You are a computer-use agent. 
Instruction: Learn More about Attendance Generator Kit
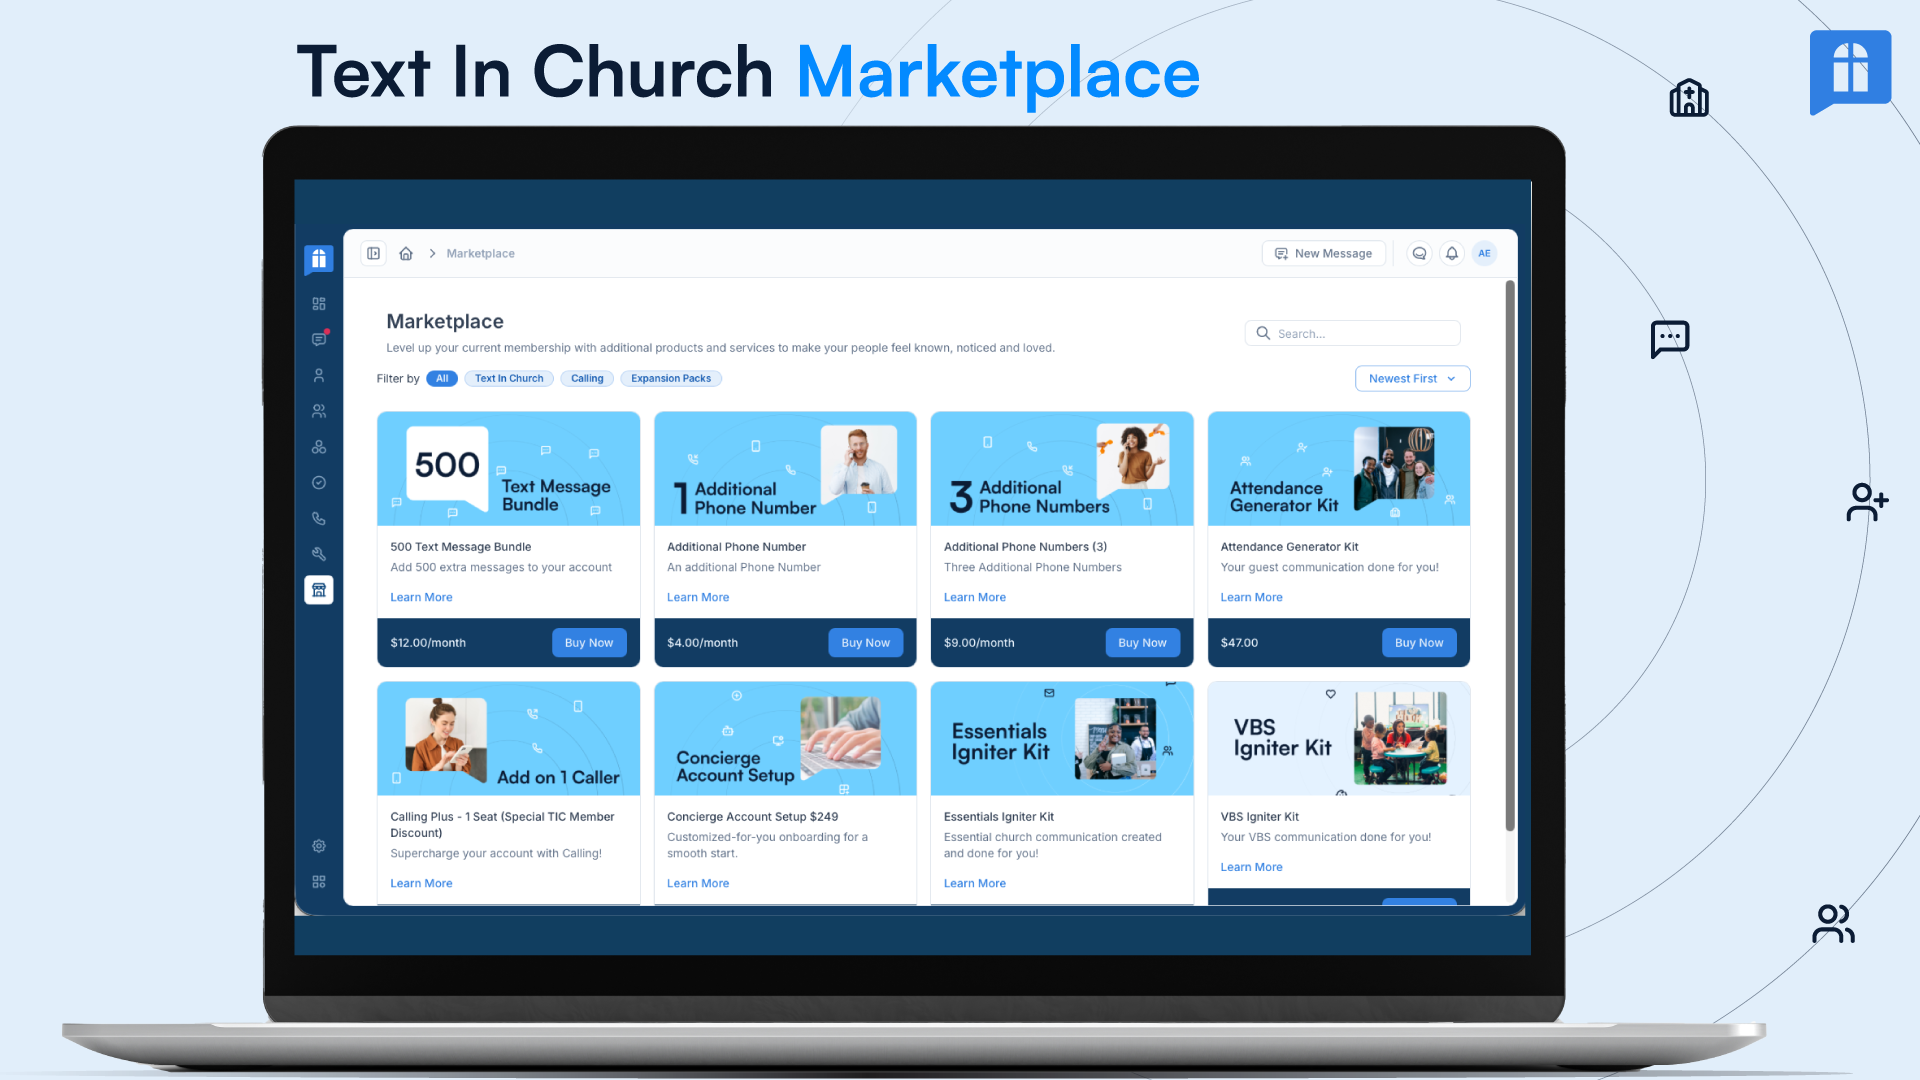click(x=1251, y=597)
